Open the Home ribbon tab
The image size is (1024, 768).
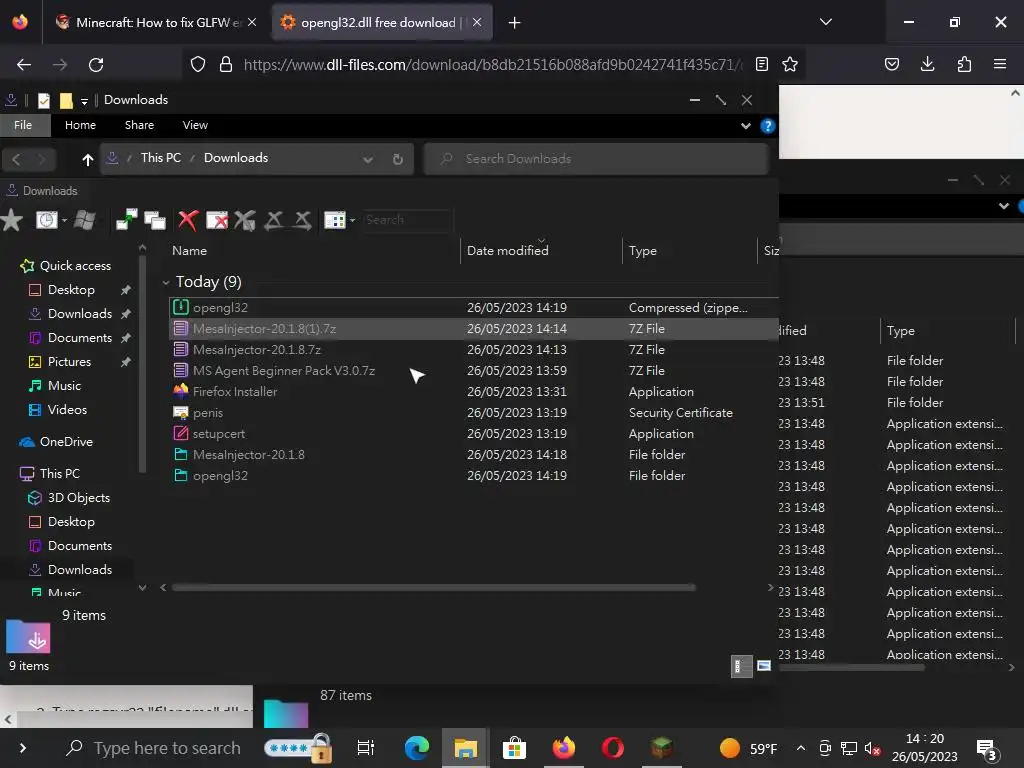80,125
